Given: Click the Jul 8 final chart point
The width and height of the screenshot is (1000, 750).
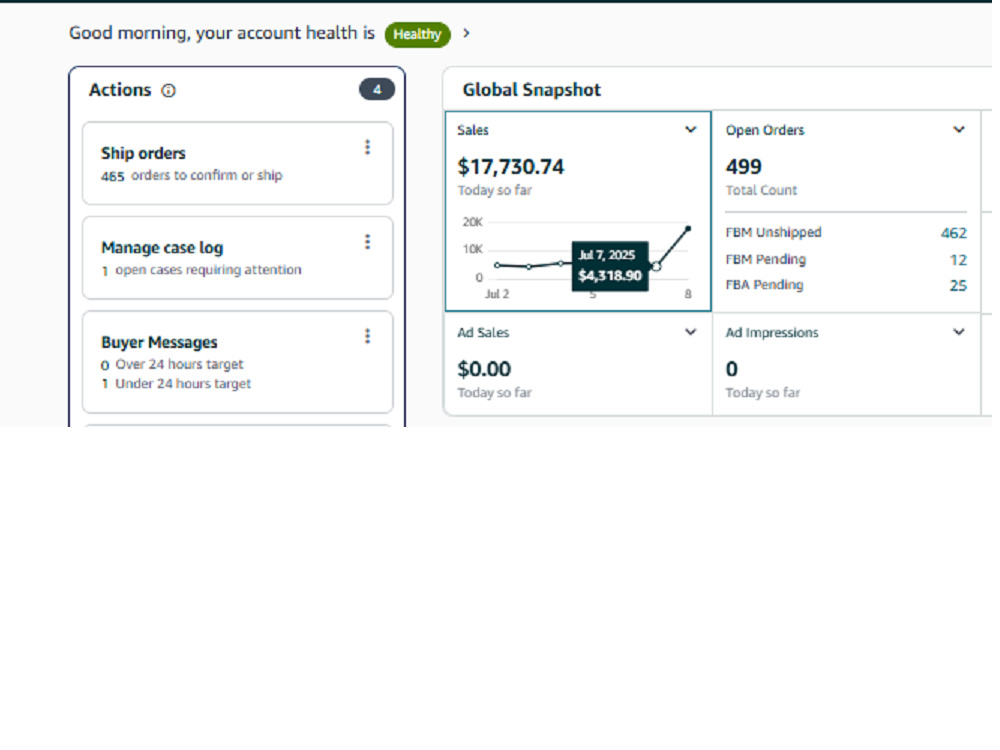Looking at the screenshot, I should coord(688,228).
